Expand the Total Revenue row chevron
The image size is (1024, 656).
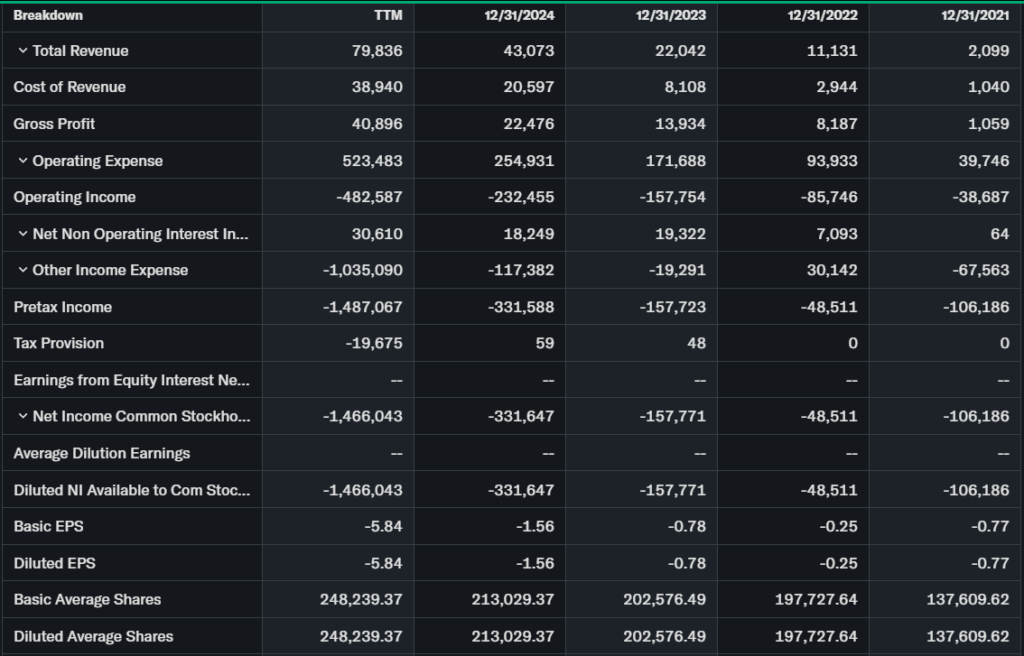pos(22,51)
